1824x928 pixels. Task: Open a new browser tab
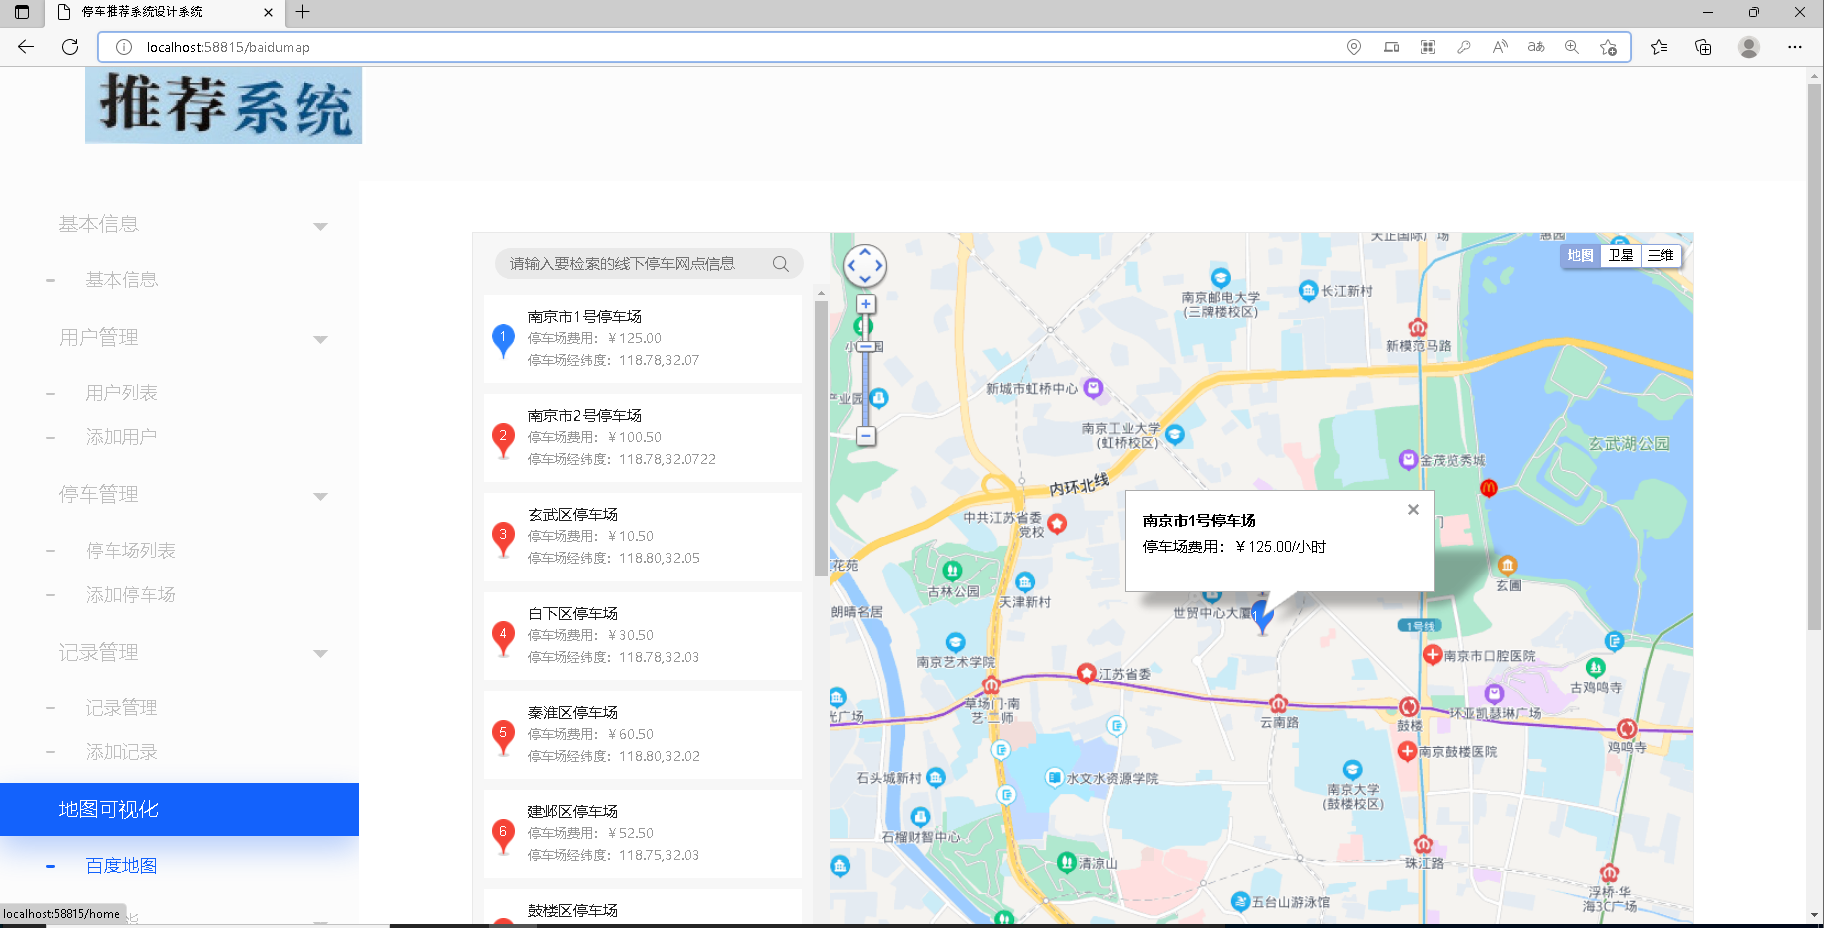click(x=302, y=12)
